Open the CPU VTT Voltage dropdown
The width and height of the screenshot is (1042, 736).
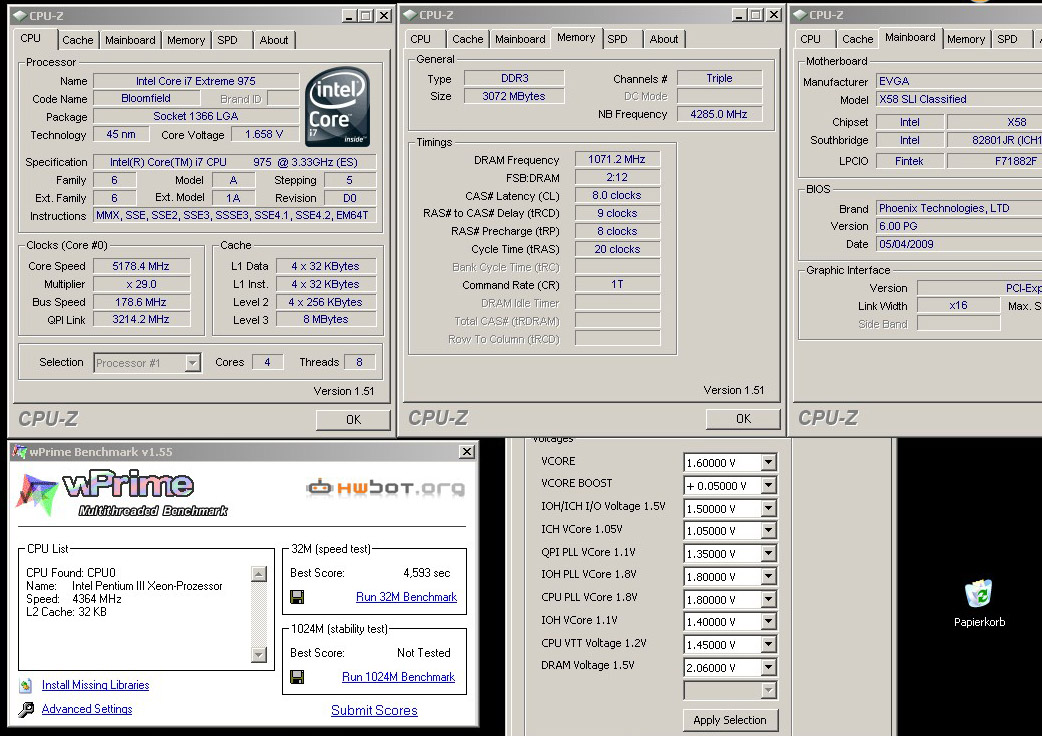(768, 644)
